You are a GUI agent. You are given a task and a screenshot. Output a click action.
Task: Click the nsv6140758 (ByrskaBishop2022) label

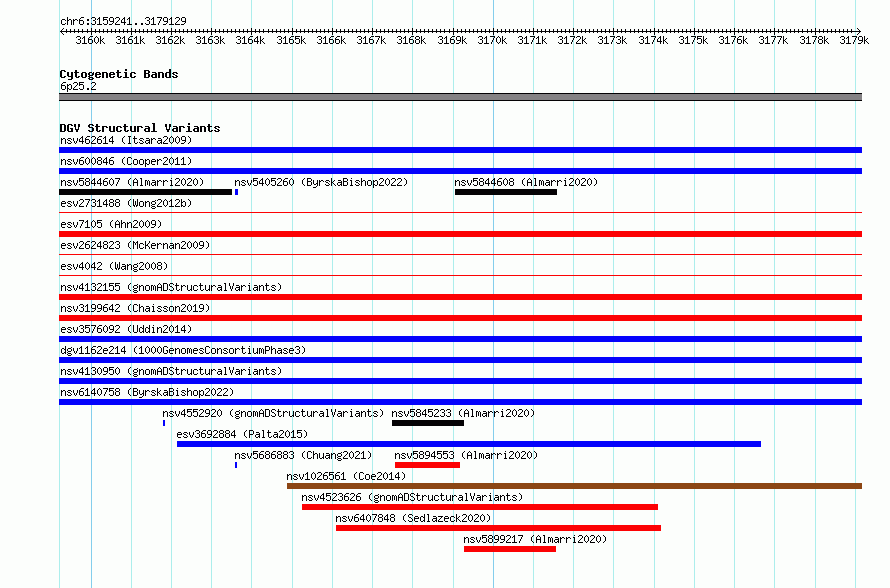[x=147, y=392]
